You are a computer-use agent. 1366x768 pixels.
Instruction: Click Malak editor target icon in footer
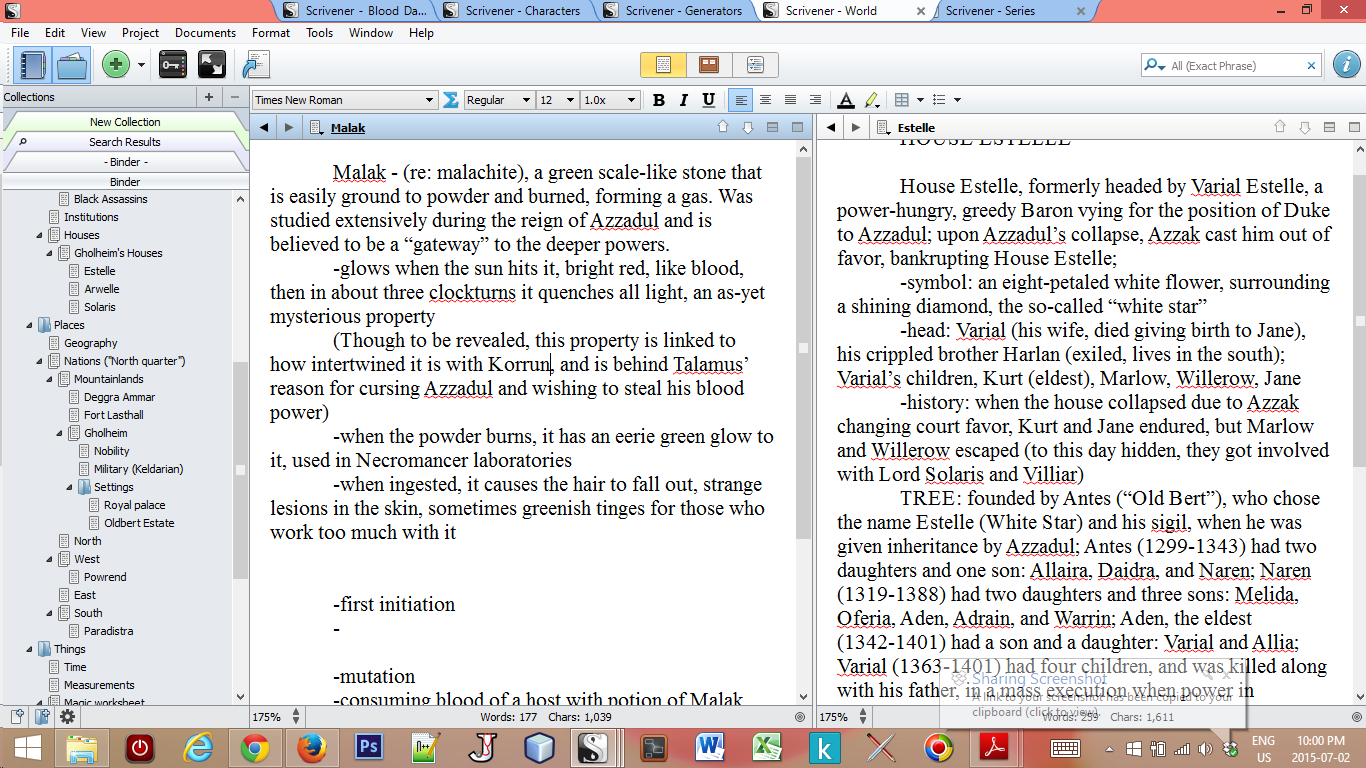[799, 717]
